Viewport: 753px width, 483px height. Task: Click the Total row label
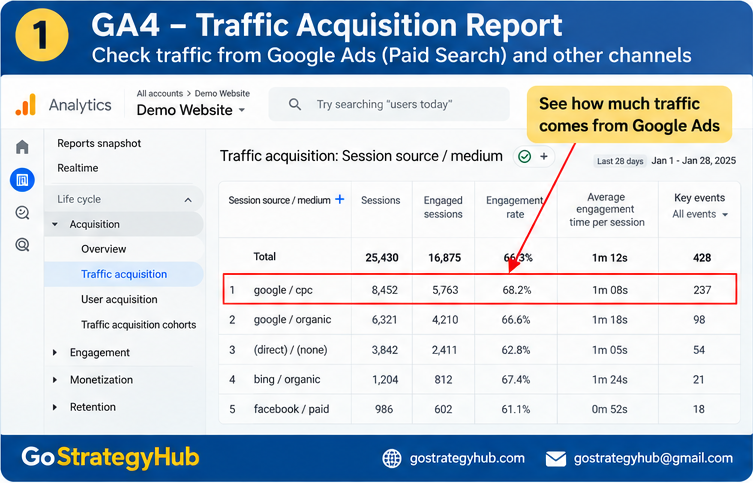pos(265,257)
